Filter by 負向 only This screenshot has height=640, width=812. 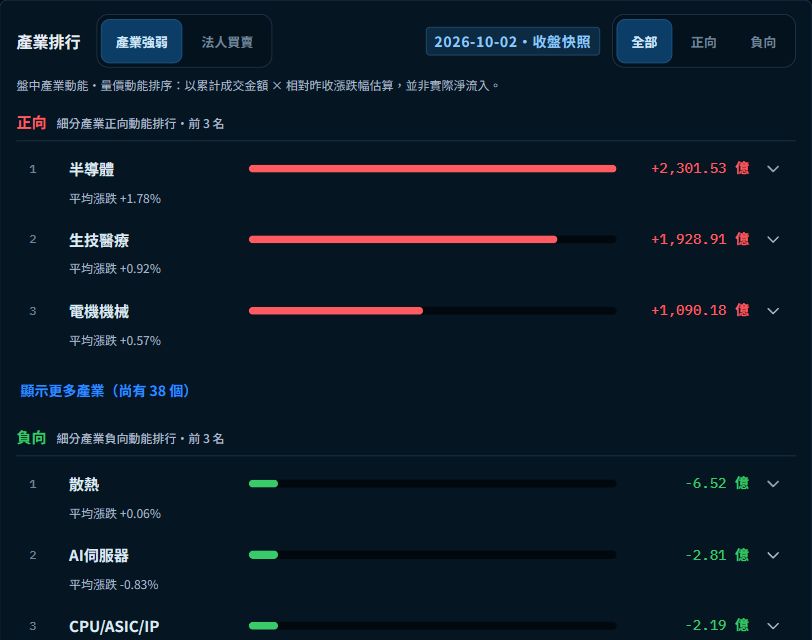pyautogui.click(x=763, y=41)
